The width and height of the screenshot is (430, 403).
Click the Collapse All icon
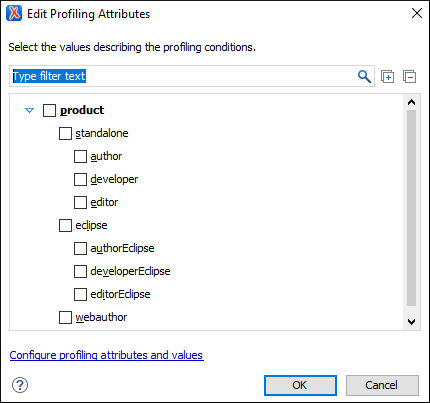409,77
